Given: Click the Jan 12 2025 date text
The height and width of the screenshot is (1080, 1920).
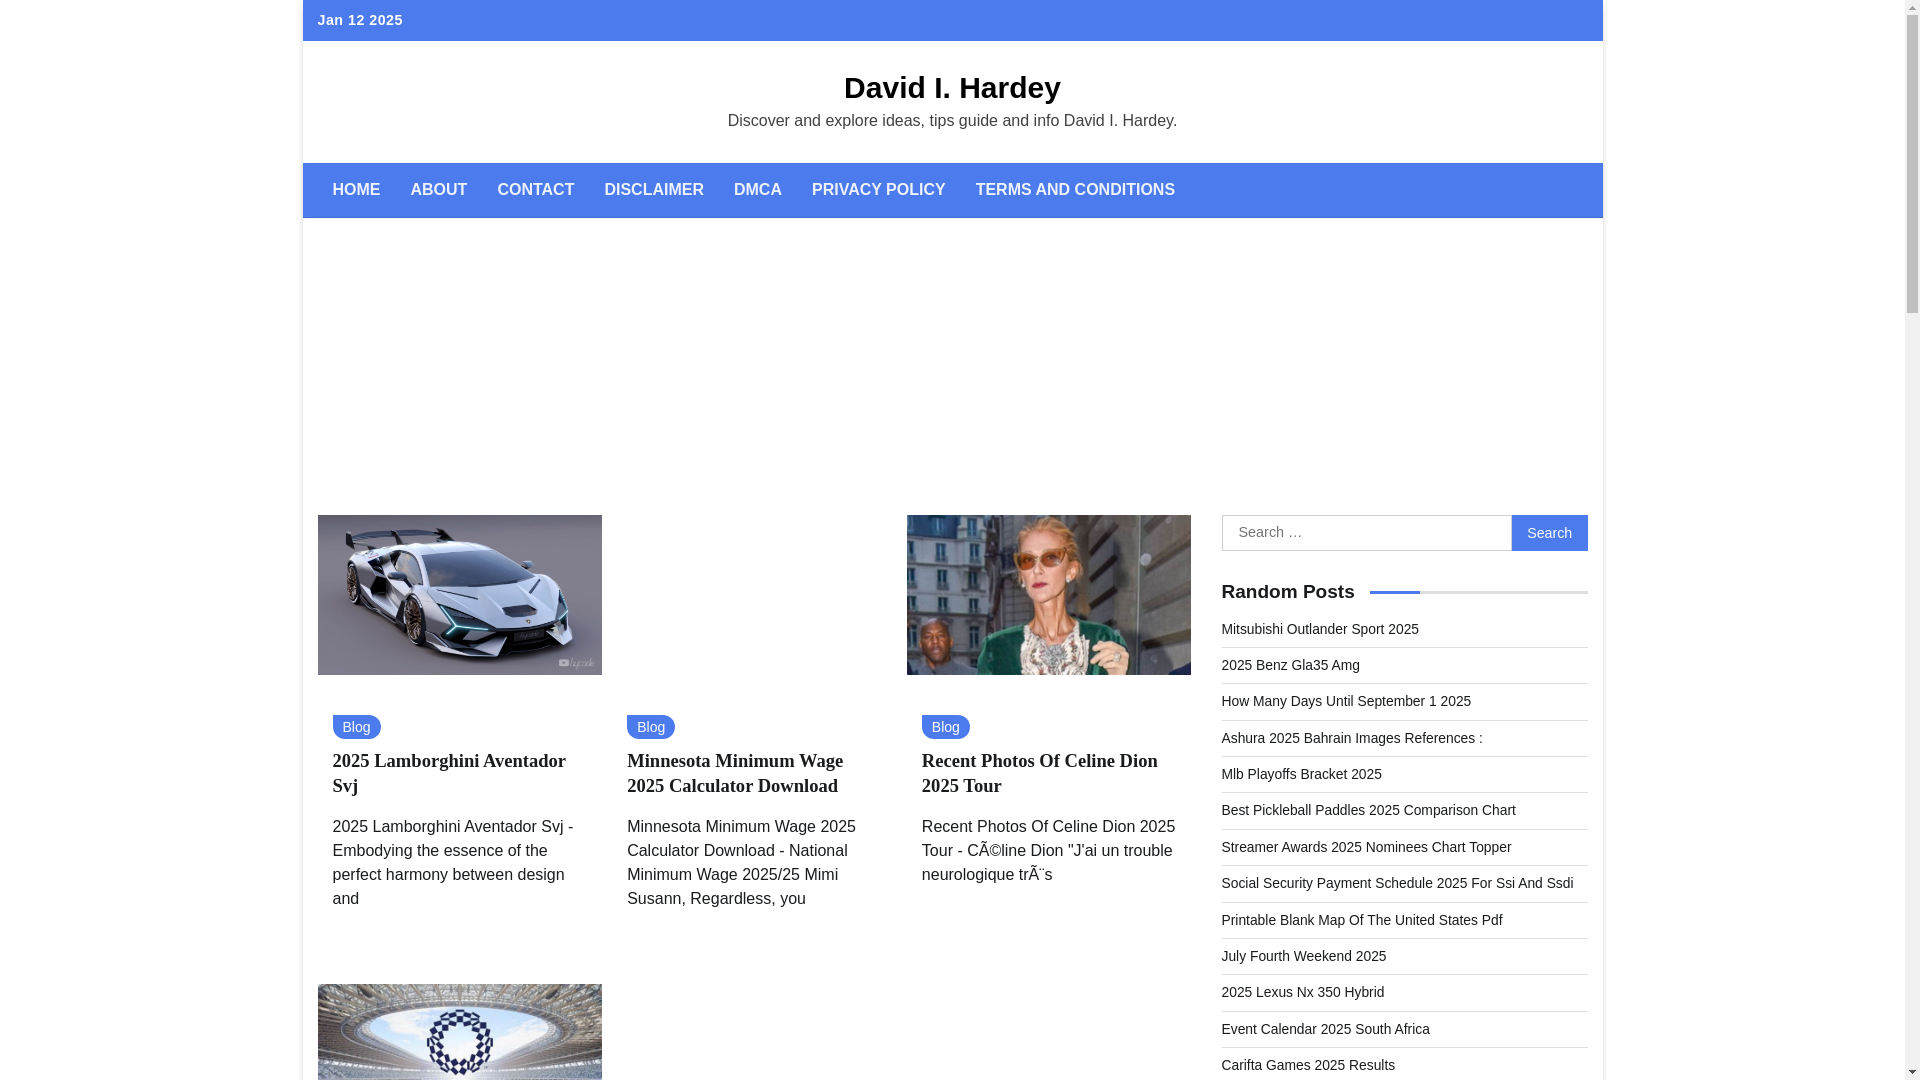Looking at the screenshot, I should pyautogui.click(x=360, y=20).
